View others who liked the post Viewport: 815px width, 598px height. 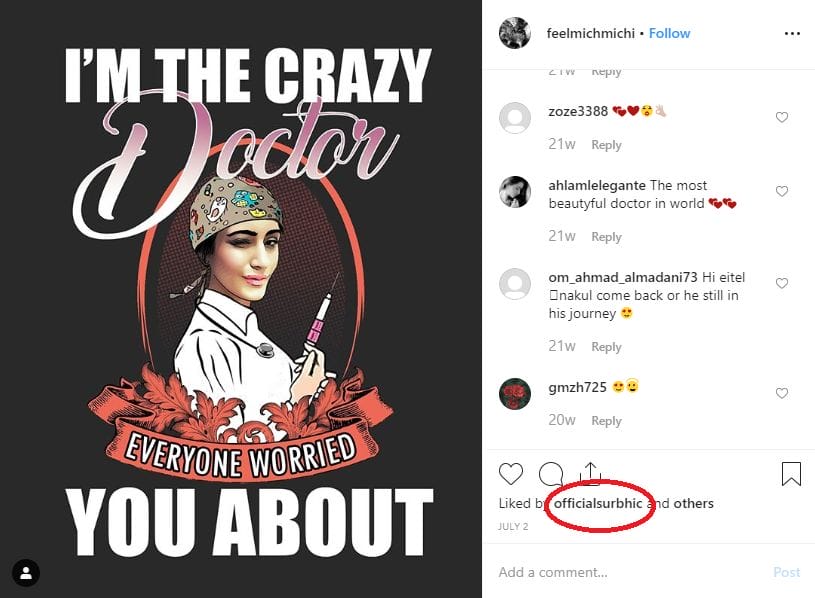(693, 503)
